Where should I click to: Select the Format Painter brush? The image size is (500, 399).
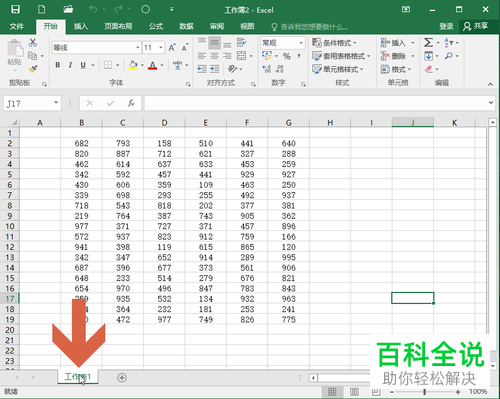tap(33, 69)
